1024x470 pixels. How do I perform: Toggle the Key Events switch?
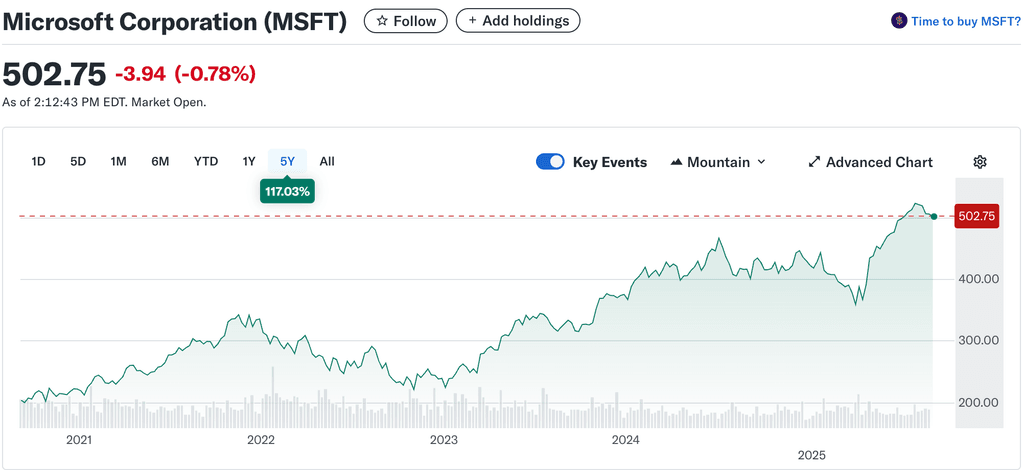coord(551,162)
